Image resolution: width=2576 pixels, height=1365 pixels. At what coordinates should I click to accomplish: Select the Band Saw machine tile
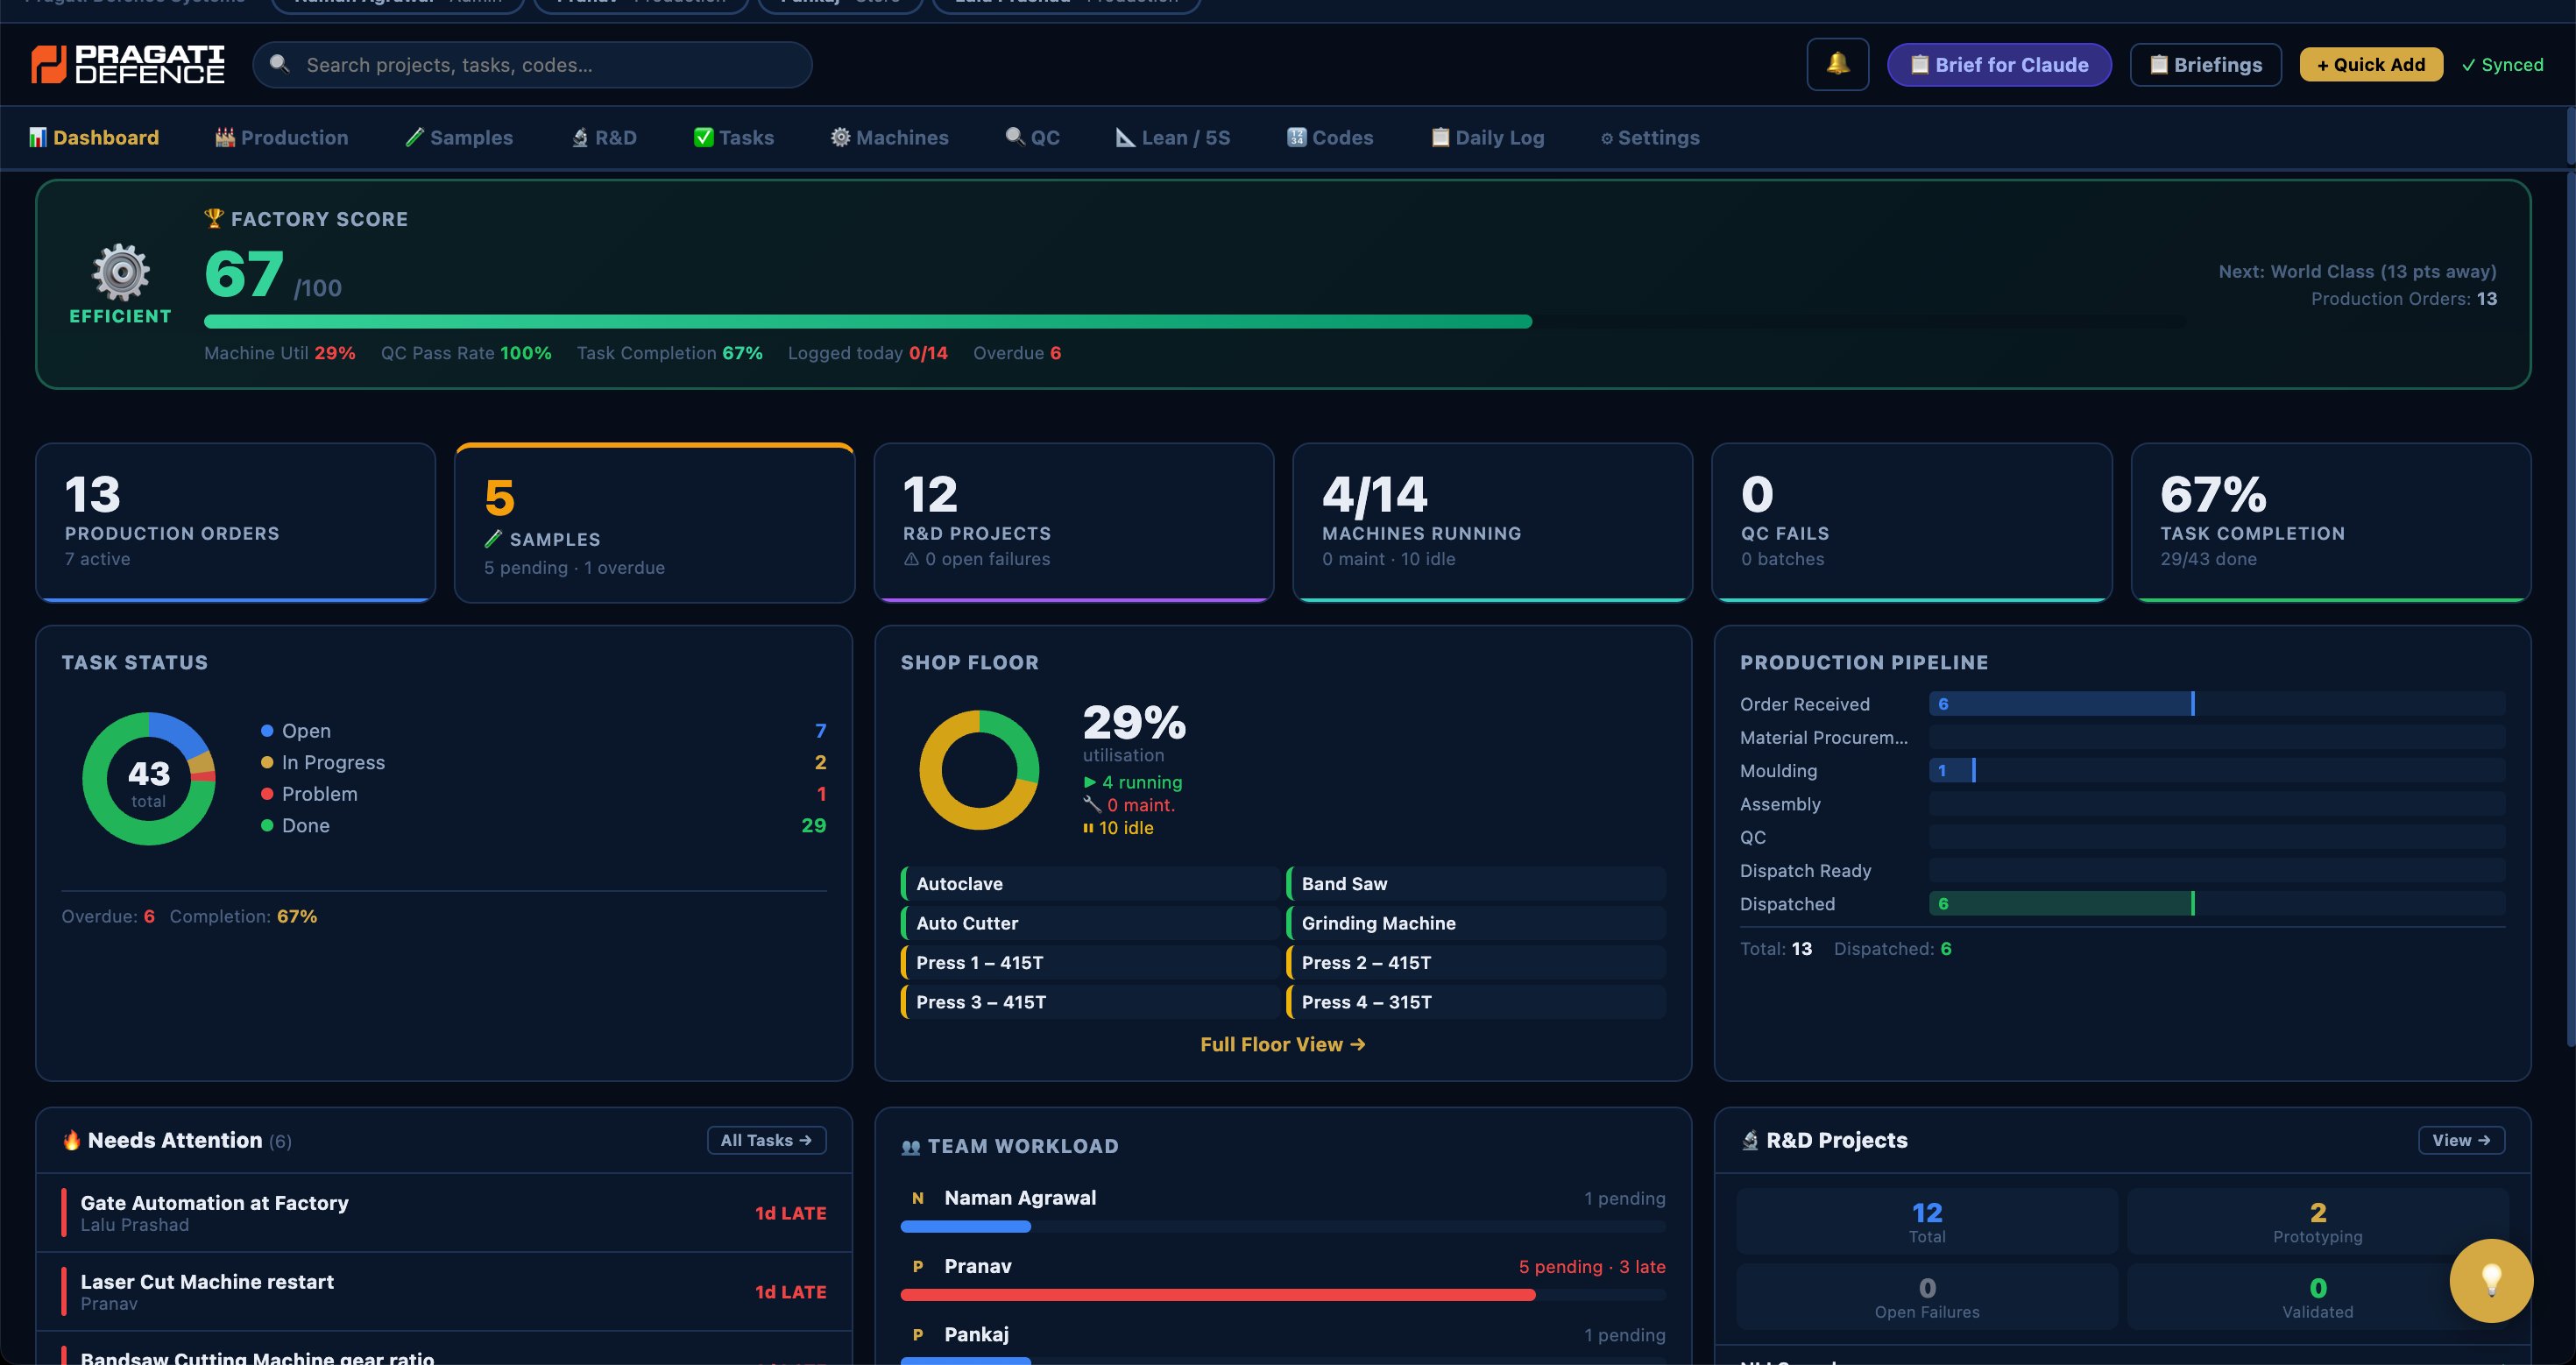(1475, 884)
